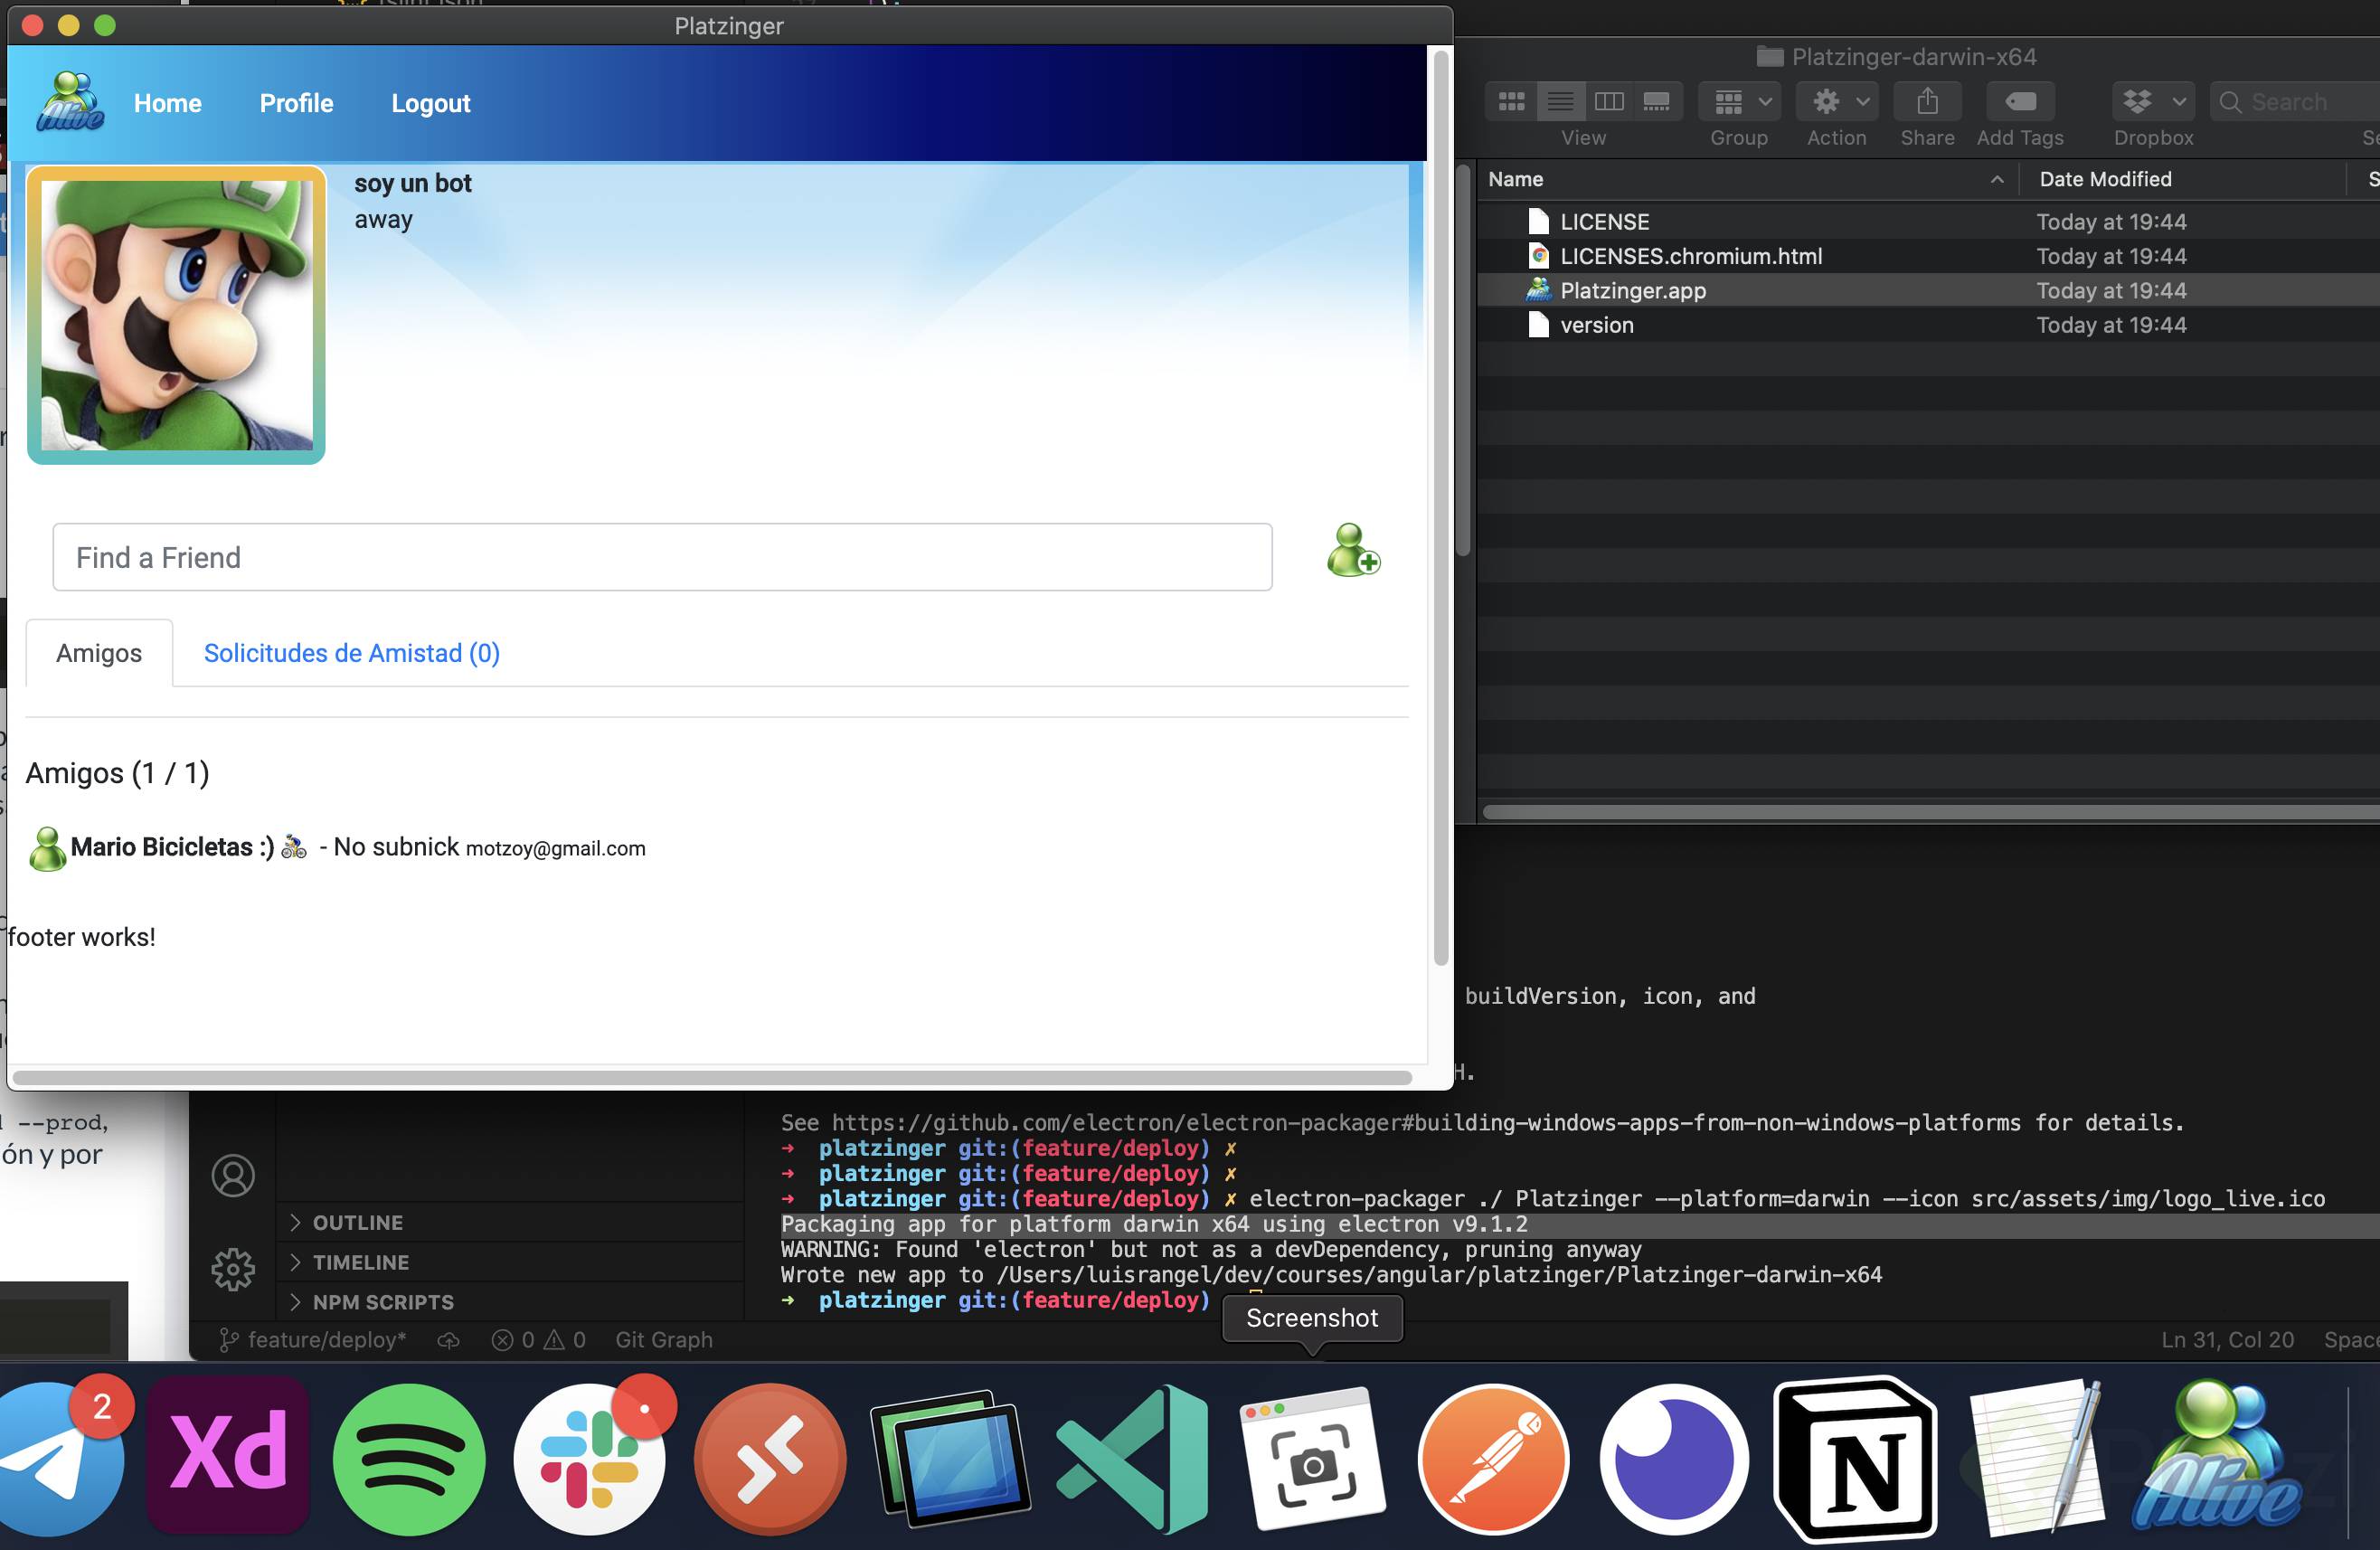This screenshot has height=1550, width=2380.
Task: Click the Find a Friend field
Action: [x=662, y=558]
